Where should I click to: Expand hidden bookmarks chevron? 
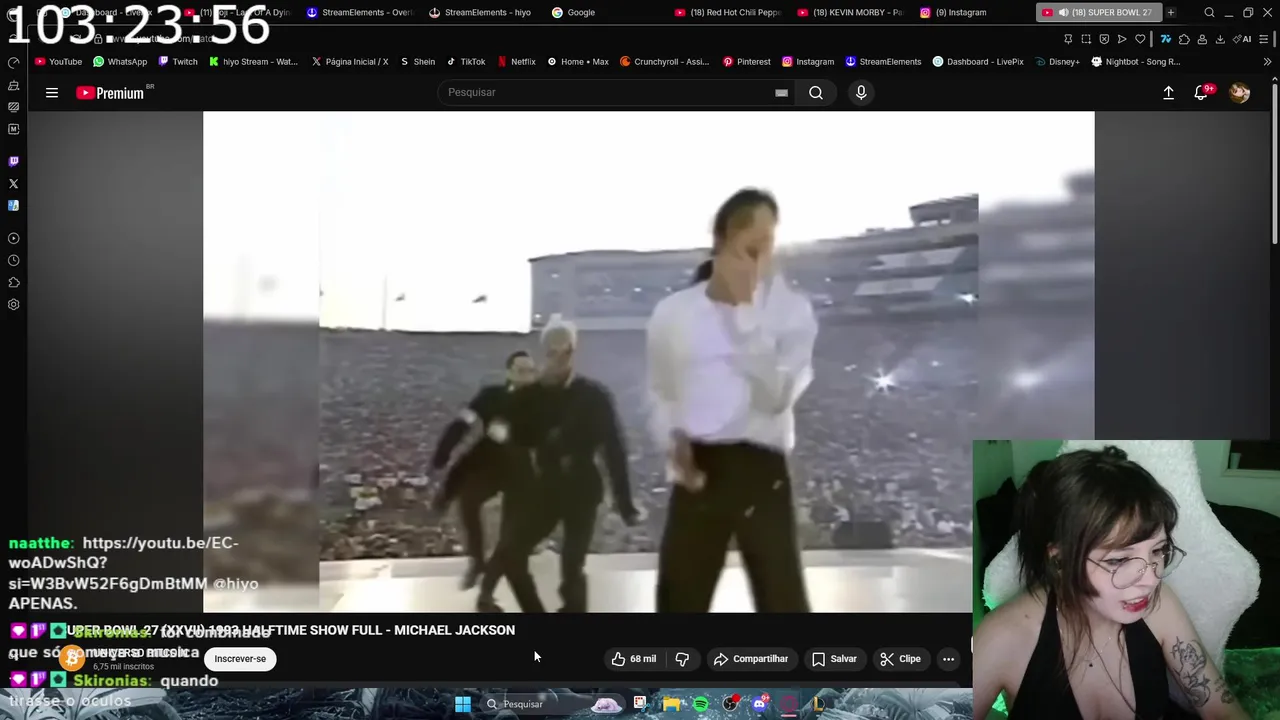click(1268, 62)
